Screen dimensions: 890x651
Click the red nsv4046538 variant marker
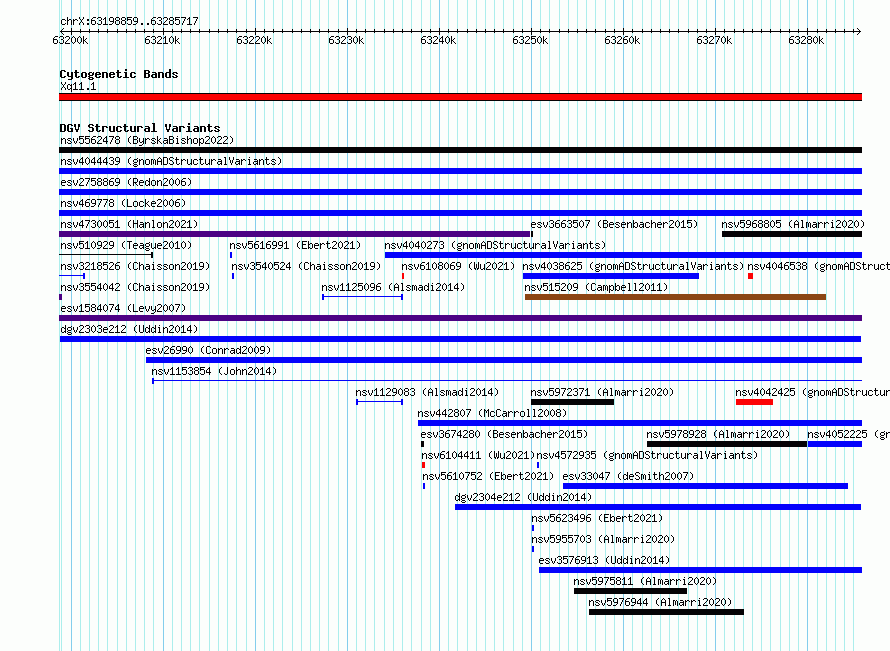[x=750, y=276]
